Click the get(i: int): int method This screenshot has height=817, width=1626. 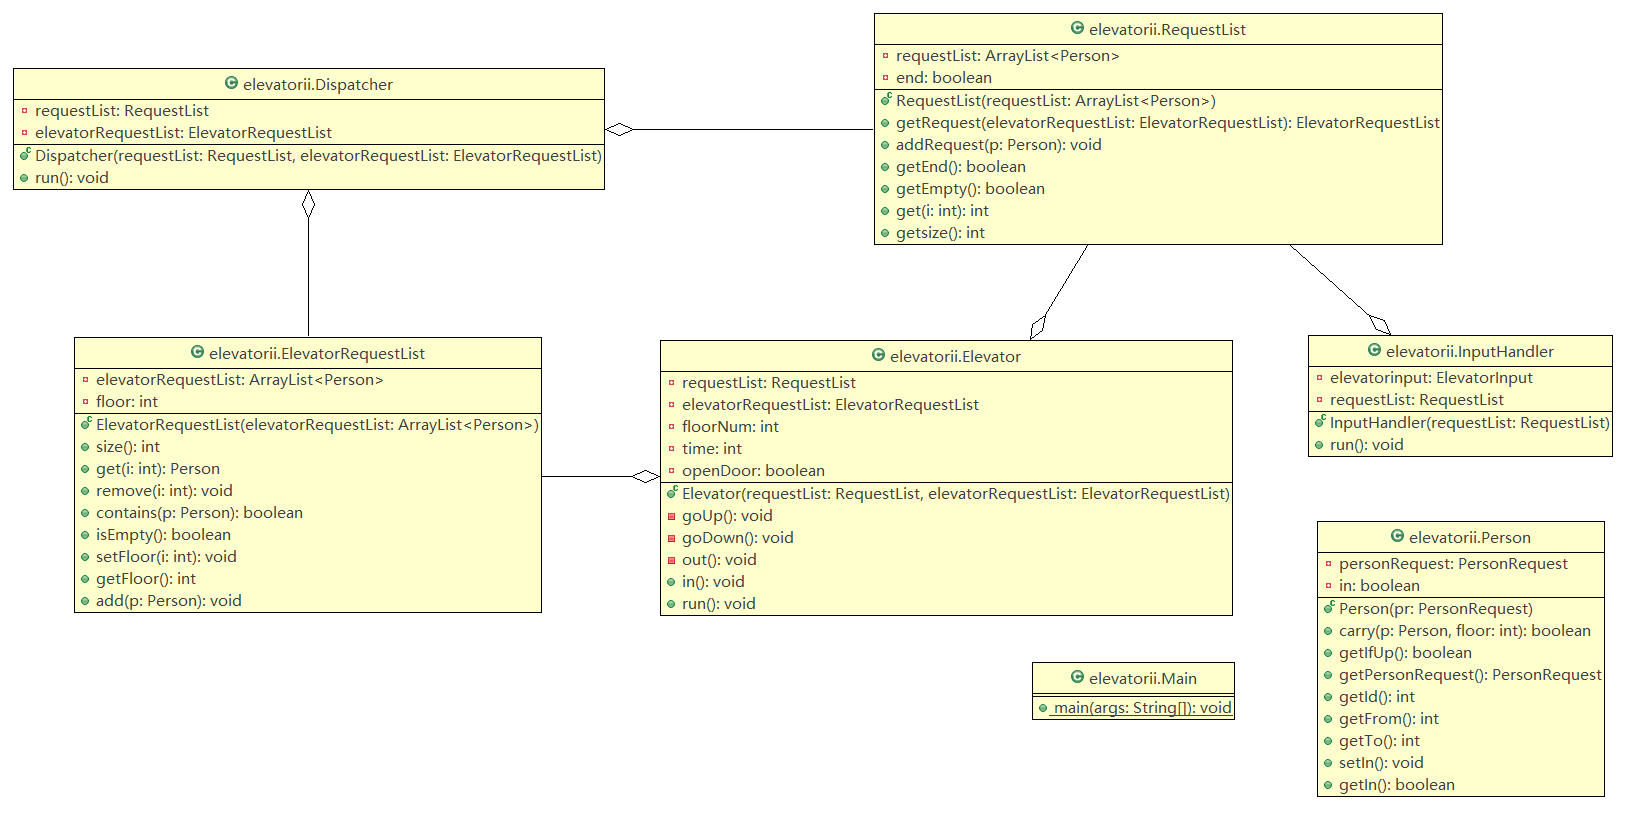(942, 211)
